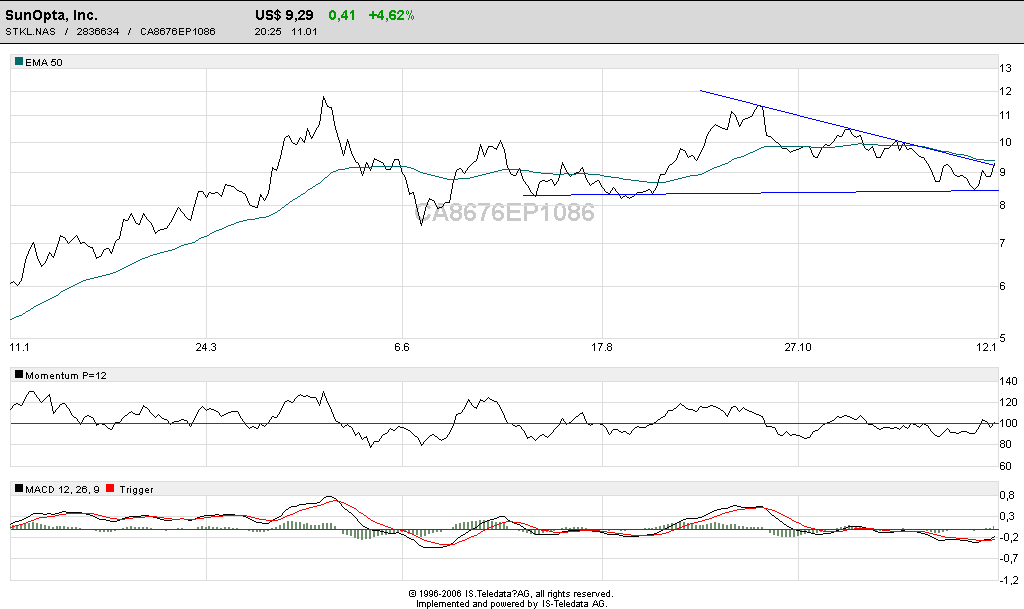Click the 17.8 date axis label
The width and height of the screenshot is (1024, 609).
pyautogui.click(x=601, y=347)
